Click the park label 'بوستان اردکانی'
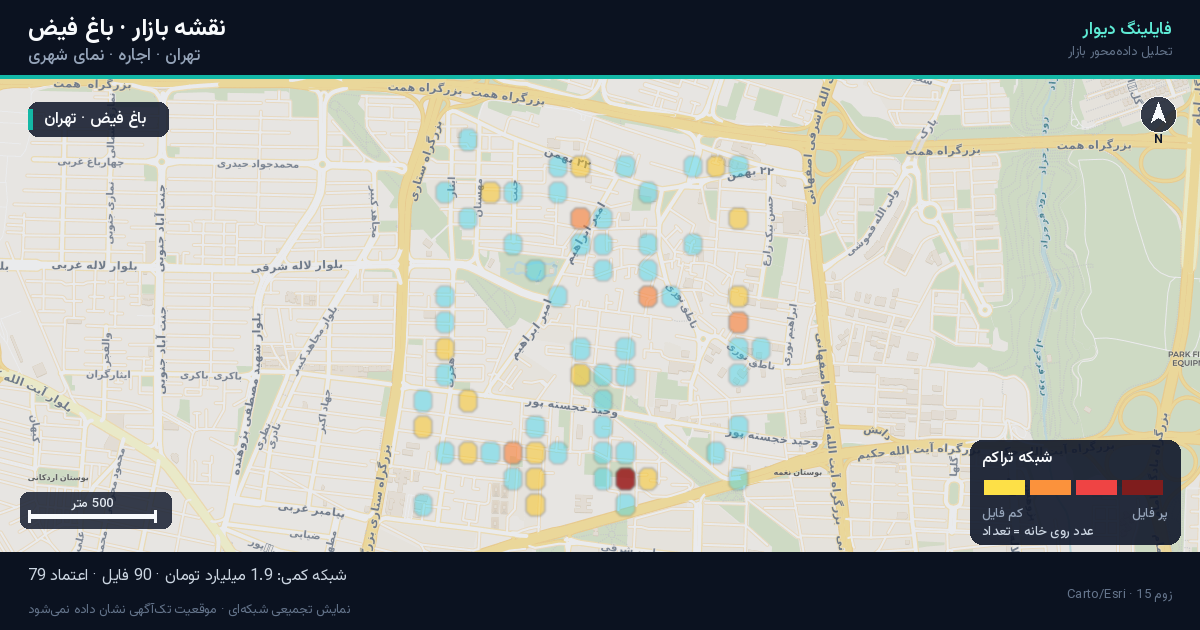 coord(56,477)
